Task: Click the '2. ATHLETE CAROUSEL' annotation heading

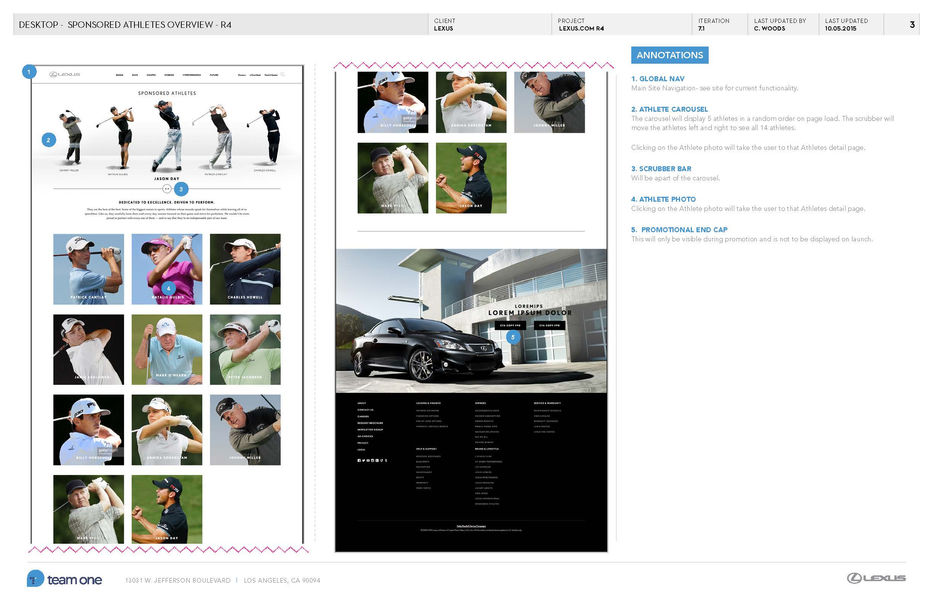Action: (x=669, y=109)
